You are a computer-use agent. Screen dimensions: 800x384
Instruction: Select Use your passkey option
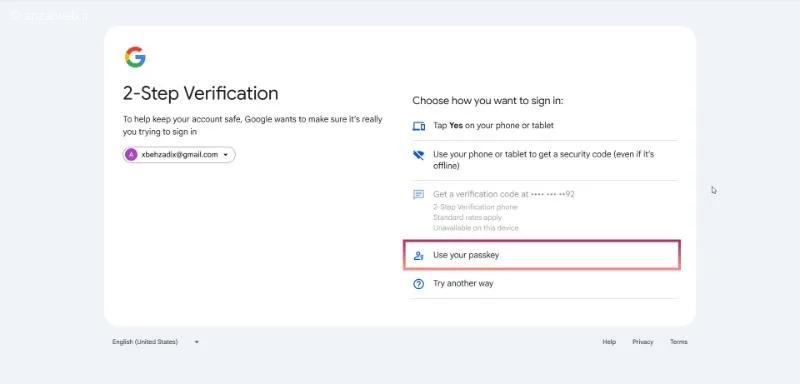tap(542, 255)
